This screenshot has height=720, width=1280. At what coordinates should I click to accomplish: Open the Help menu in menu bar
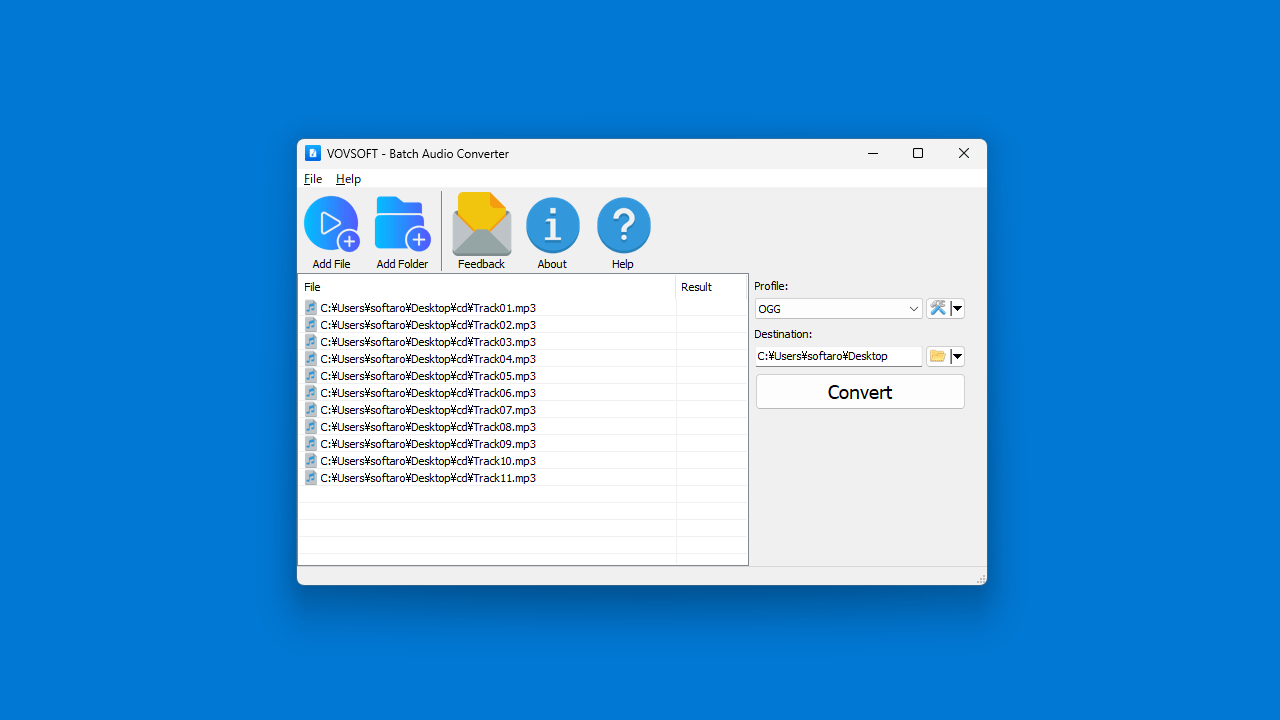click(x=348, y=179)
